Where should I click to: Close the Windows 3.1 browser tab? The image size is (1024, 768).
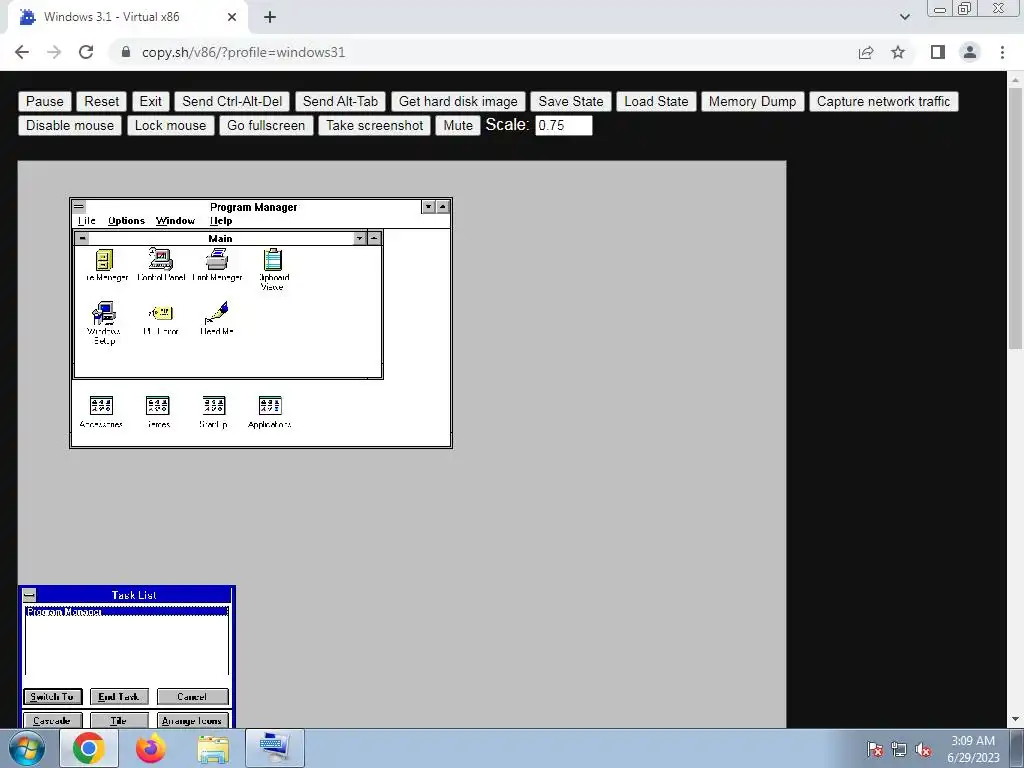(x=232, y=17)
